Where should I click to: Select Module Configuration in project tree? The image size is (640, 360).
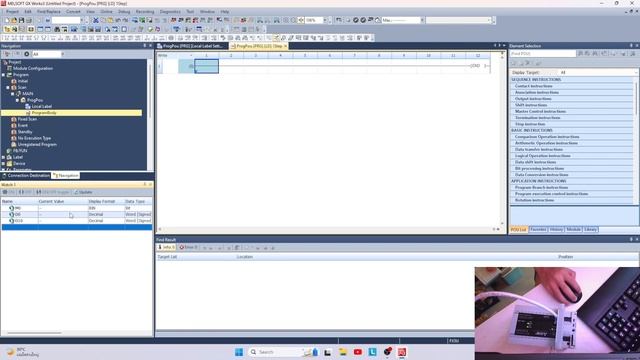coord(33,69)
